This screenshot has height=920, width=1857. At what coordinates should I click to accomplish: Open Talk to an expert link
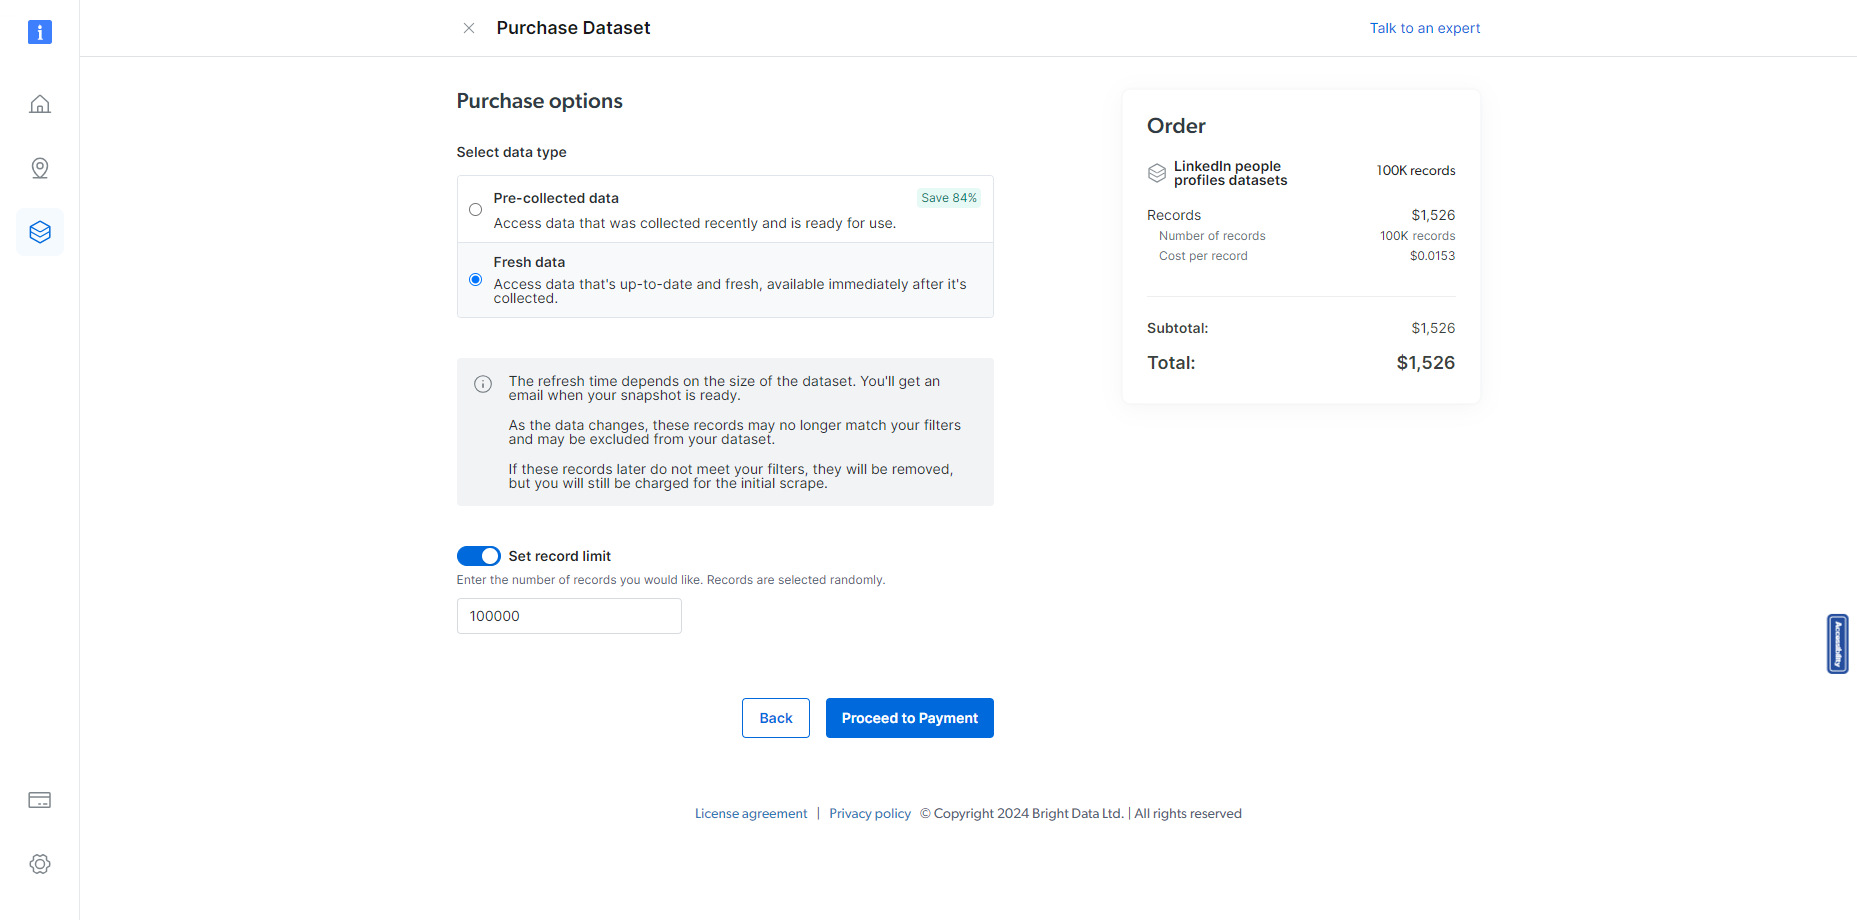click(1425, 28)
